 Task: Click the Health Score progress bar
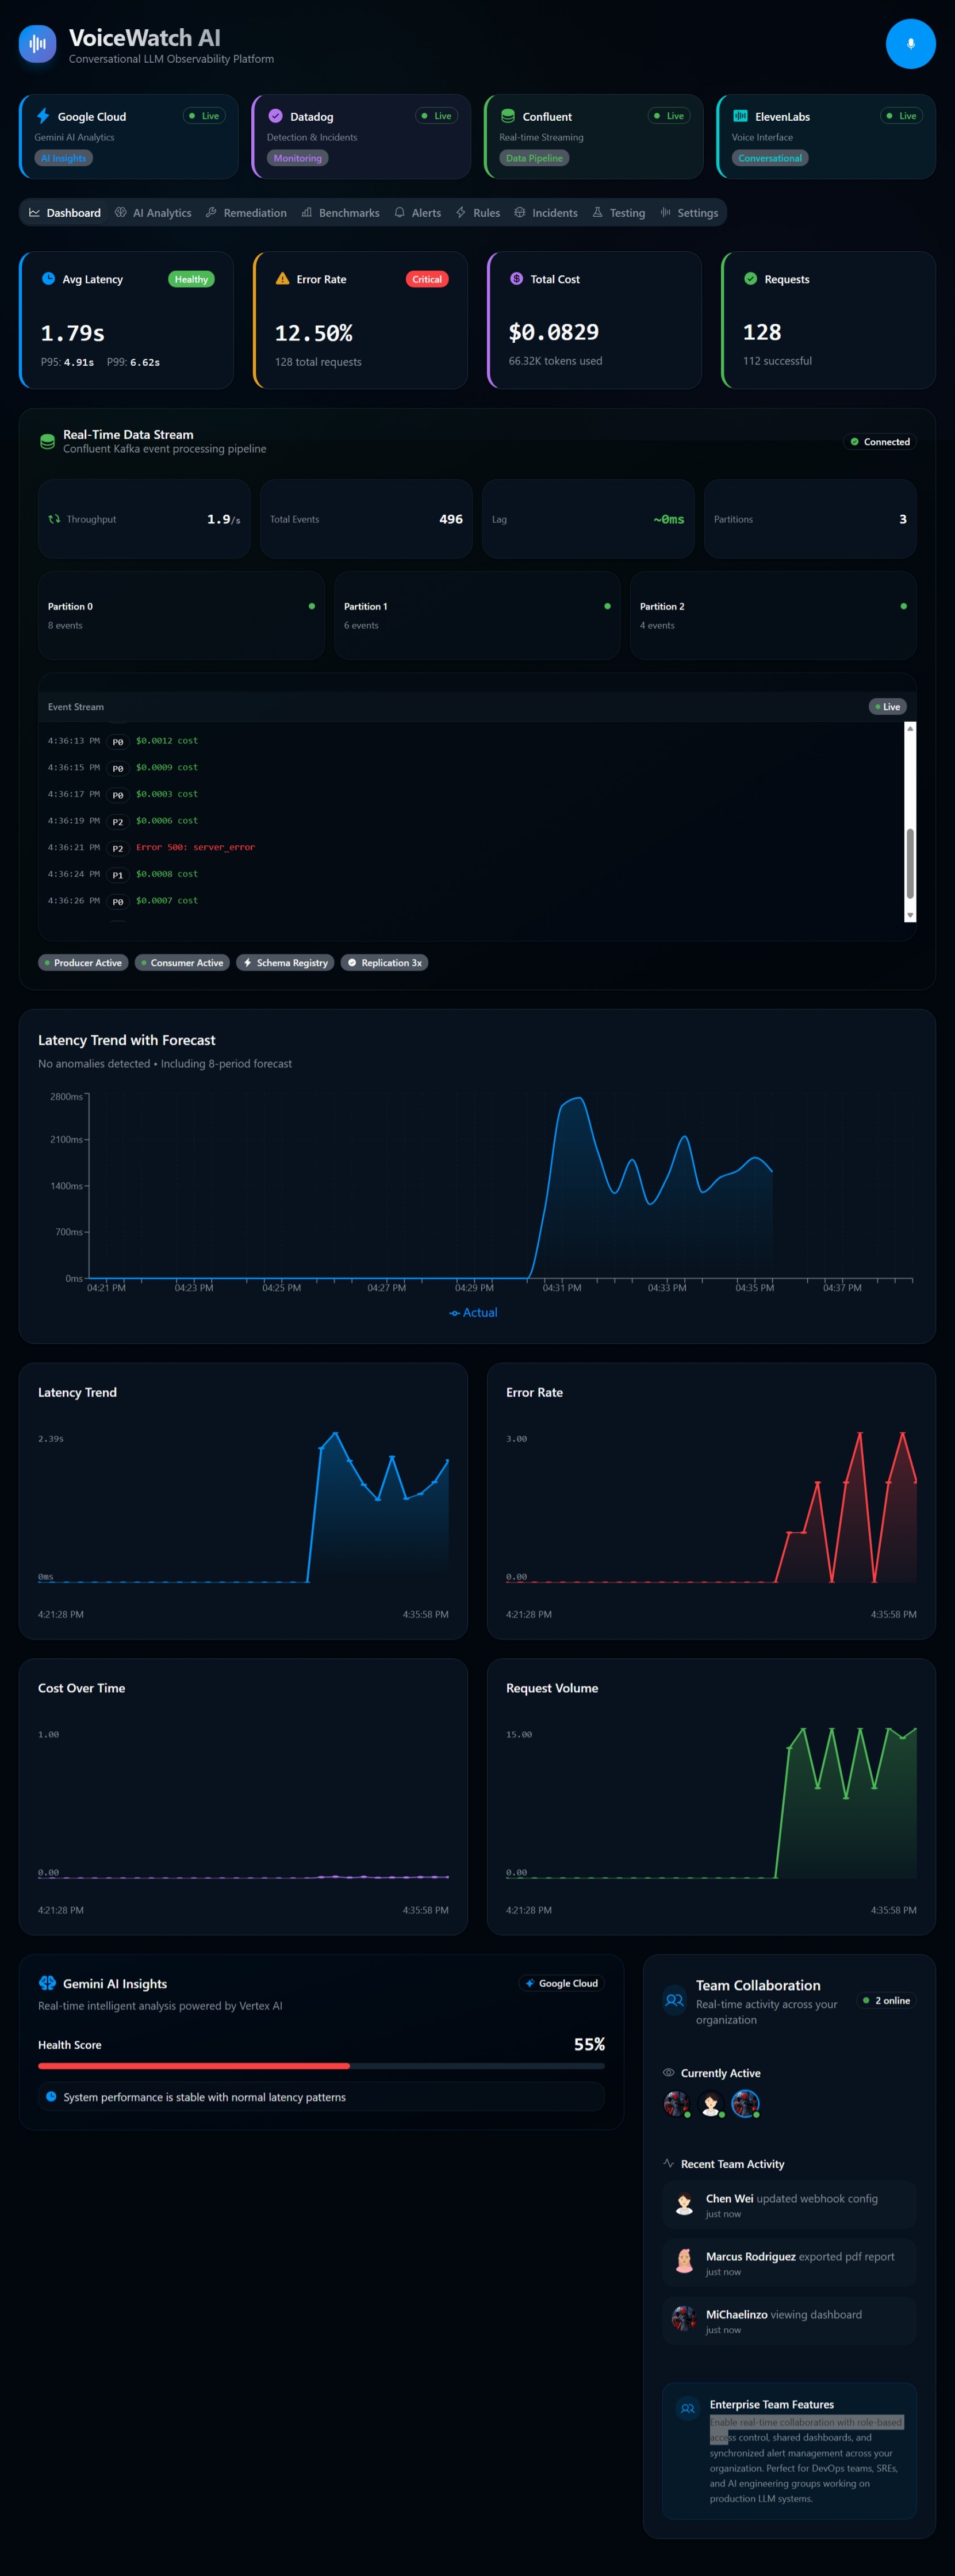321,2065
